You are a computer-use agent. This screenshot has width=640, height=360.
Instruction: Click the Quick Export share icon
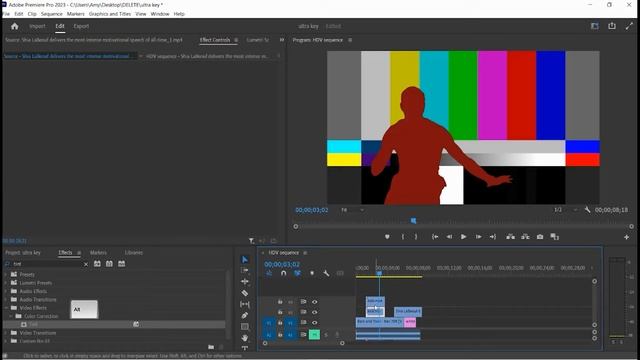point(612,26)
